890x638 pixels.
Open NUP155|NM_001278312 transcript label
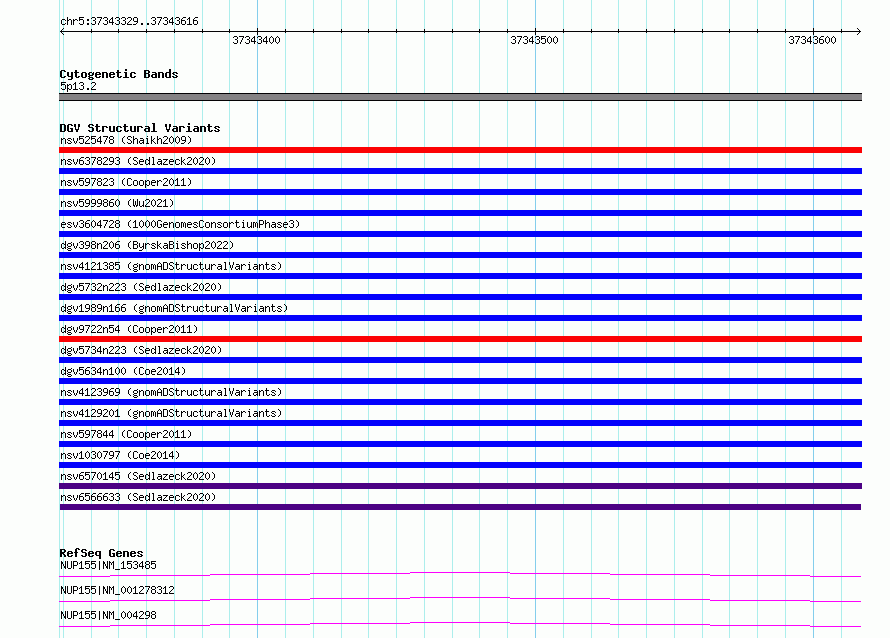pos(117,590)
